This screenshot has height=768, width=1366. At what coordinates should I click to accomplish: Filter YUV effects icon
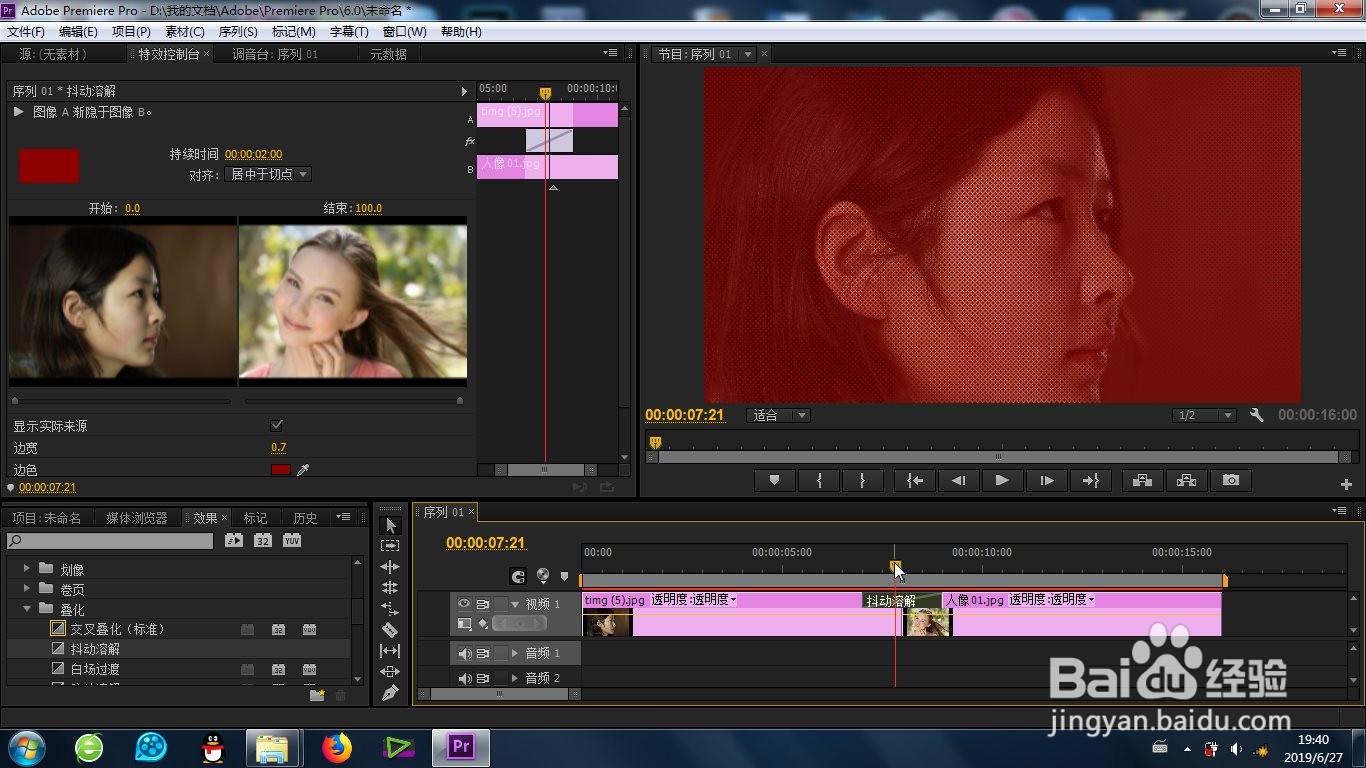292,540
